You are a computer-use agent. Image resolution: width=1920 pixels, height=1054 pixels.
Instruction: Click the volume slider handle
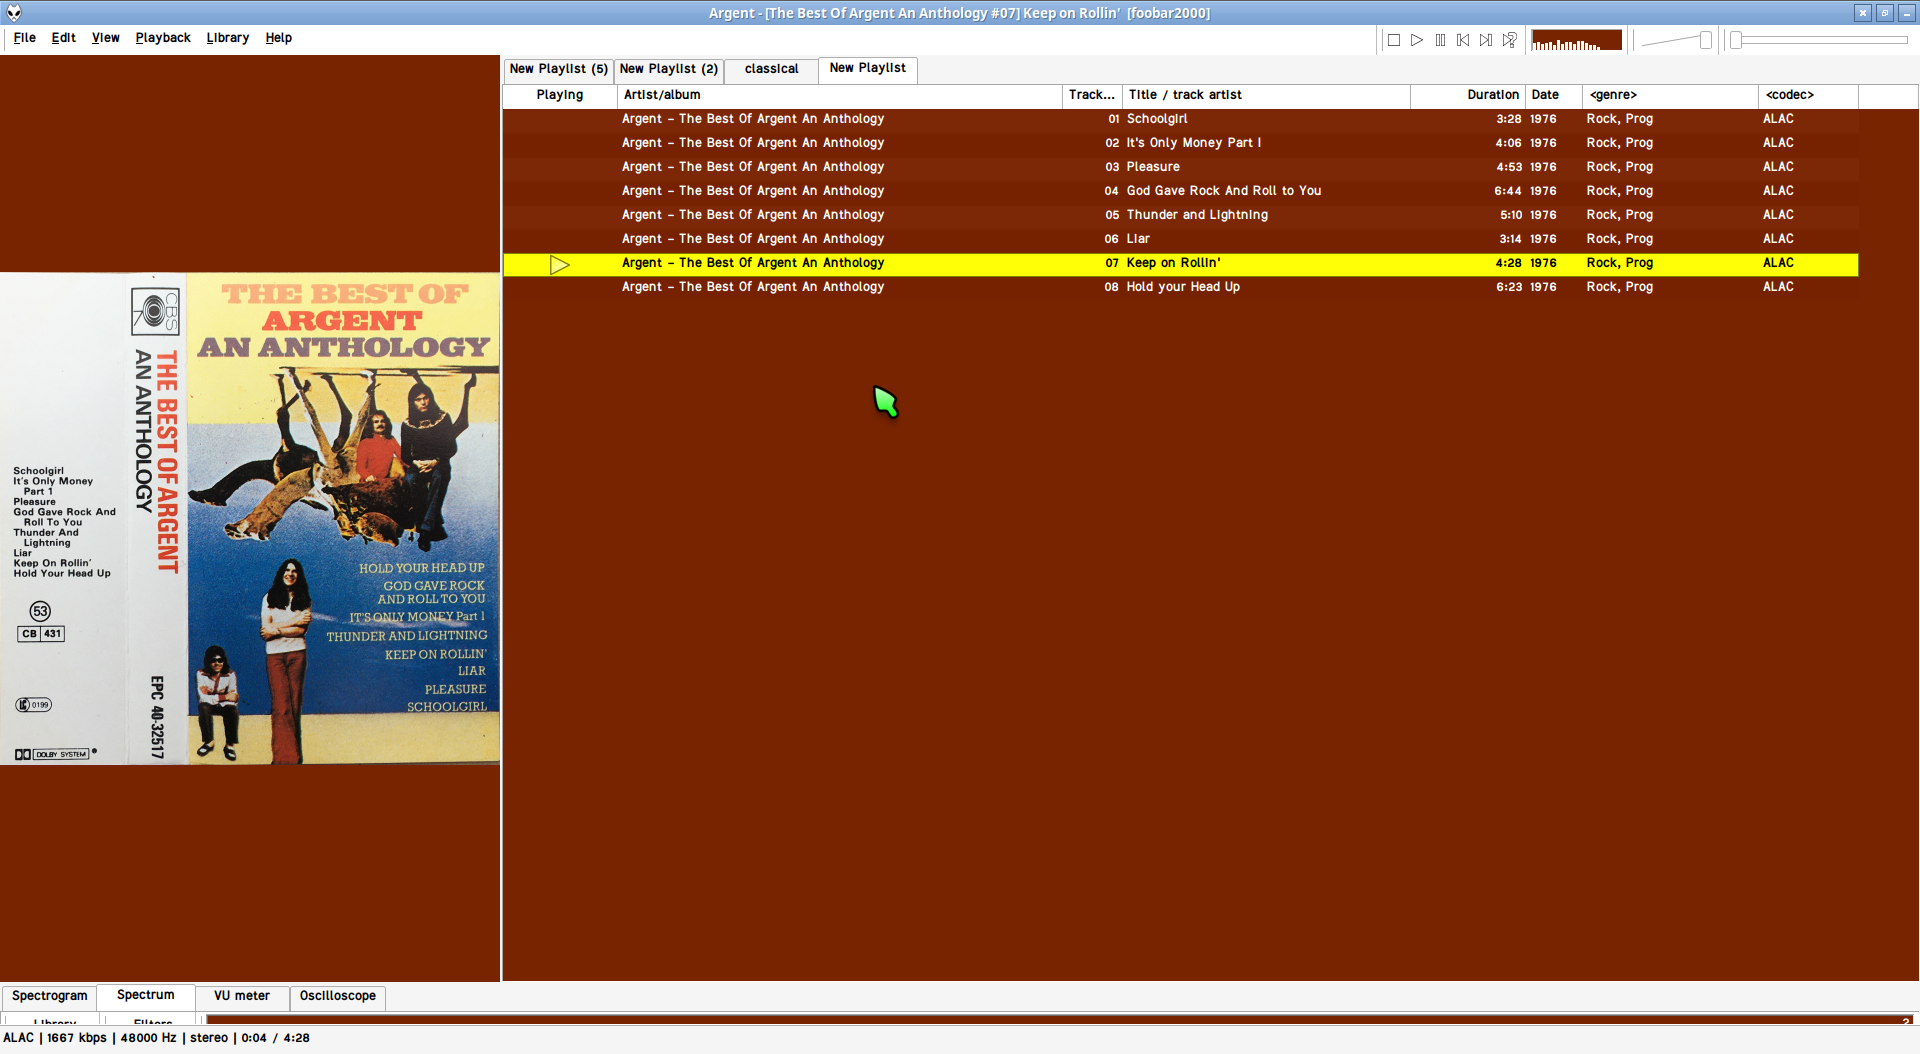pyautogui.click(x=1706, y=40)
